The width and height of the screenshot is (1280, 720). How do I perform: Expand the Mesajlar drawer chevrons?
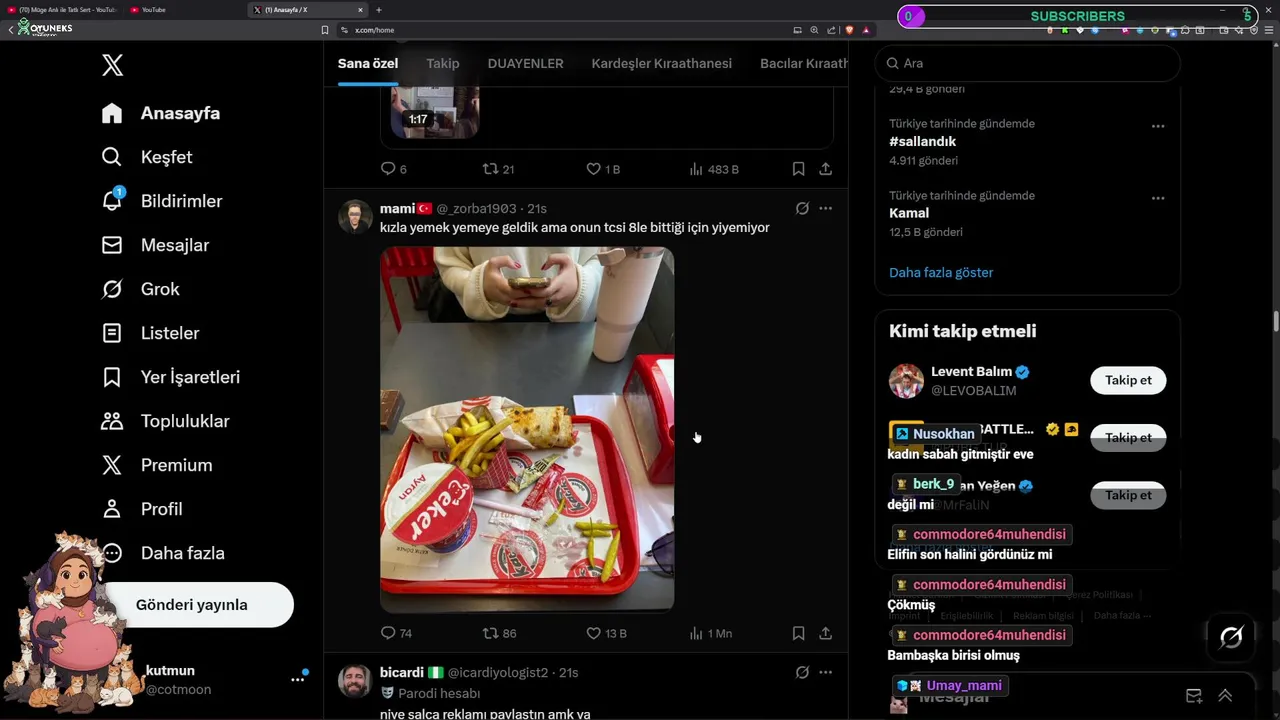pyautogui.click(x=1225, y=696)
